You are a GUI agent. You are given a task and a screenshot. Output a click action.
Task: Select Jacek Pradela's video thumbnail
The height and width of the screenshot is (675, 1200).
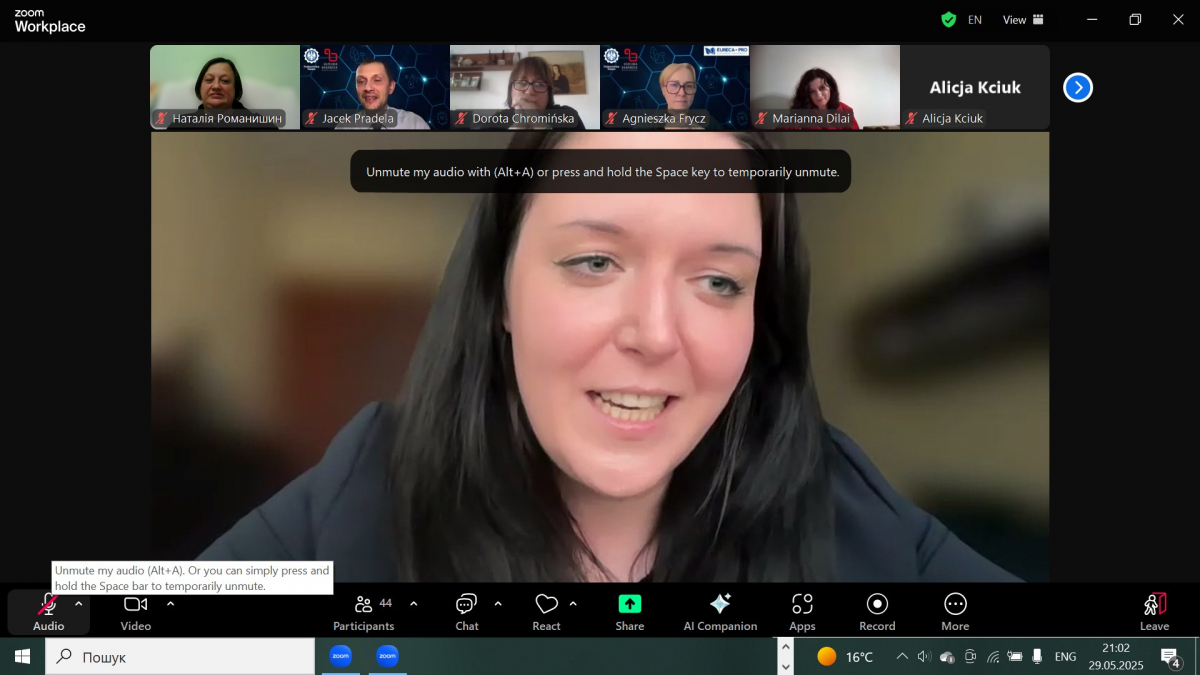pos(375,86)
